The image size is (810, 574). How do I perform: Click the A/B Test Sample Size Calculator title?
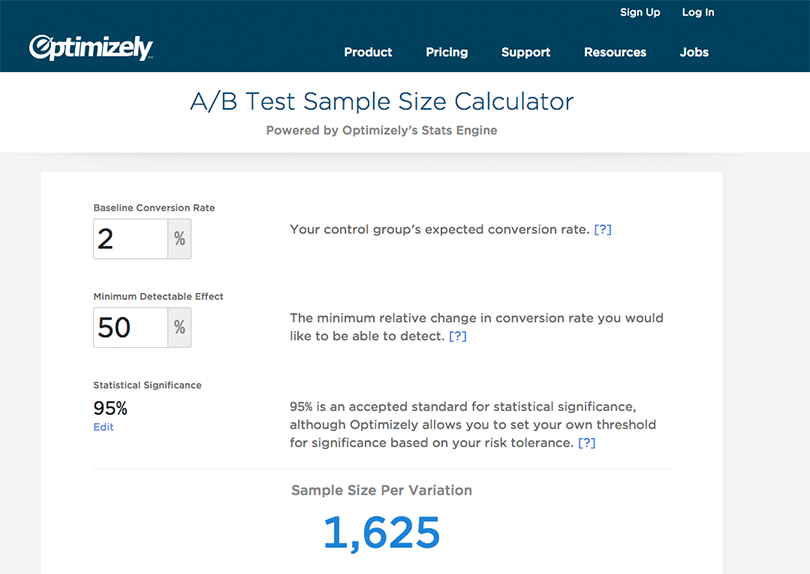click(382, 101)
